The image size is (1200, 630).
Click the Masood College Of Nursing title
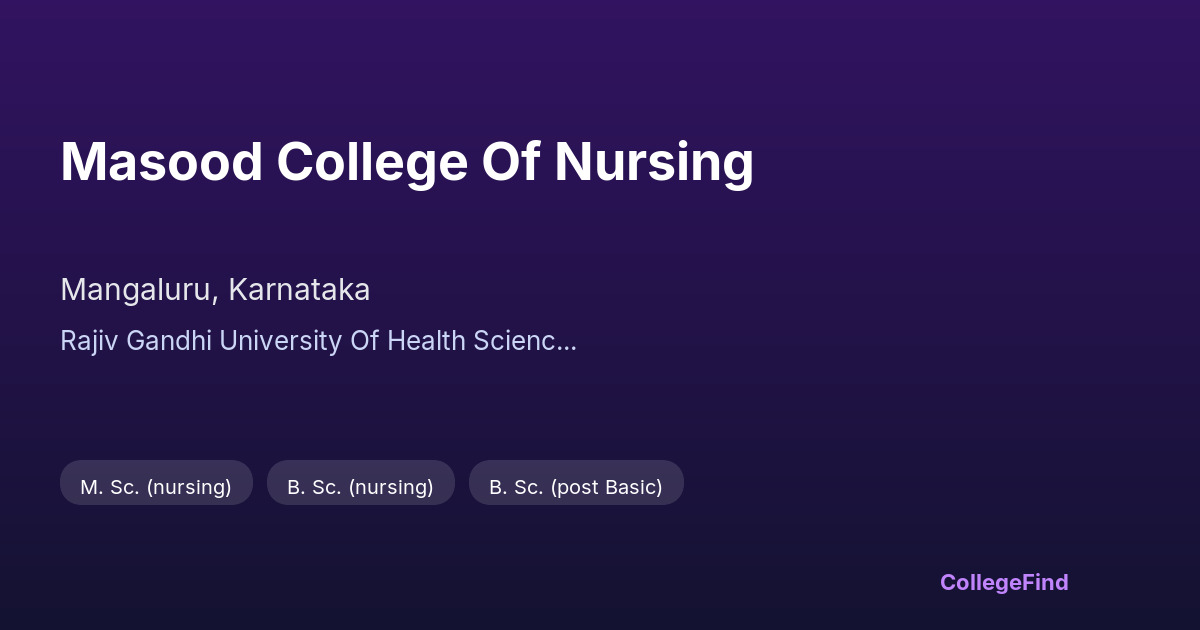coord(406,162)
